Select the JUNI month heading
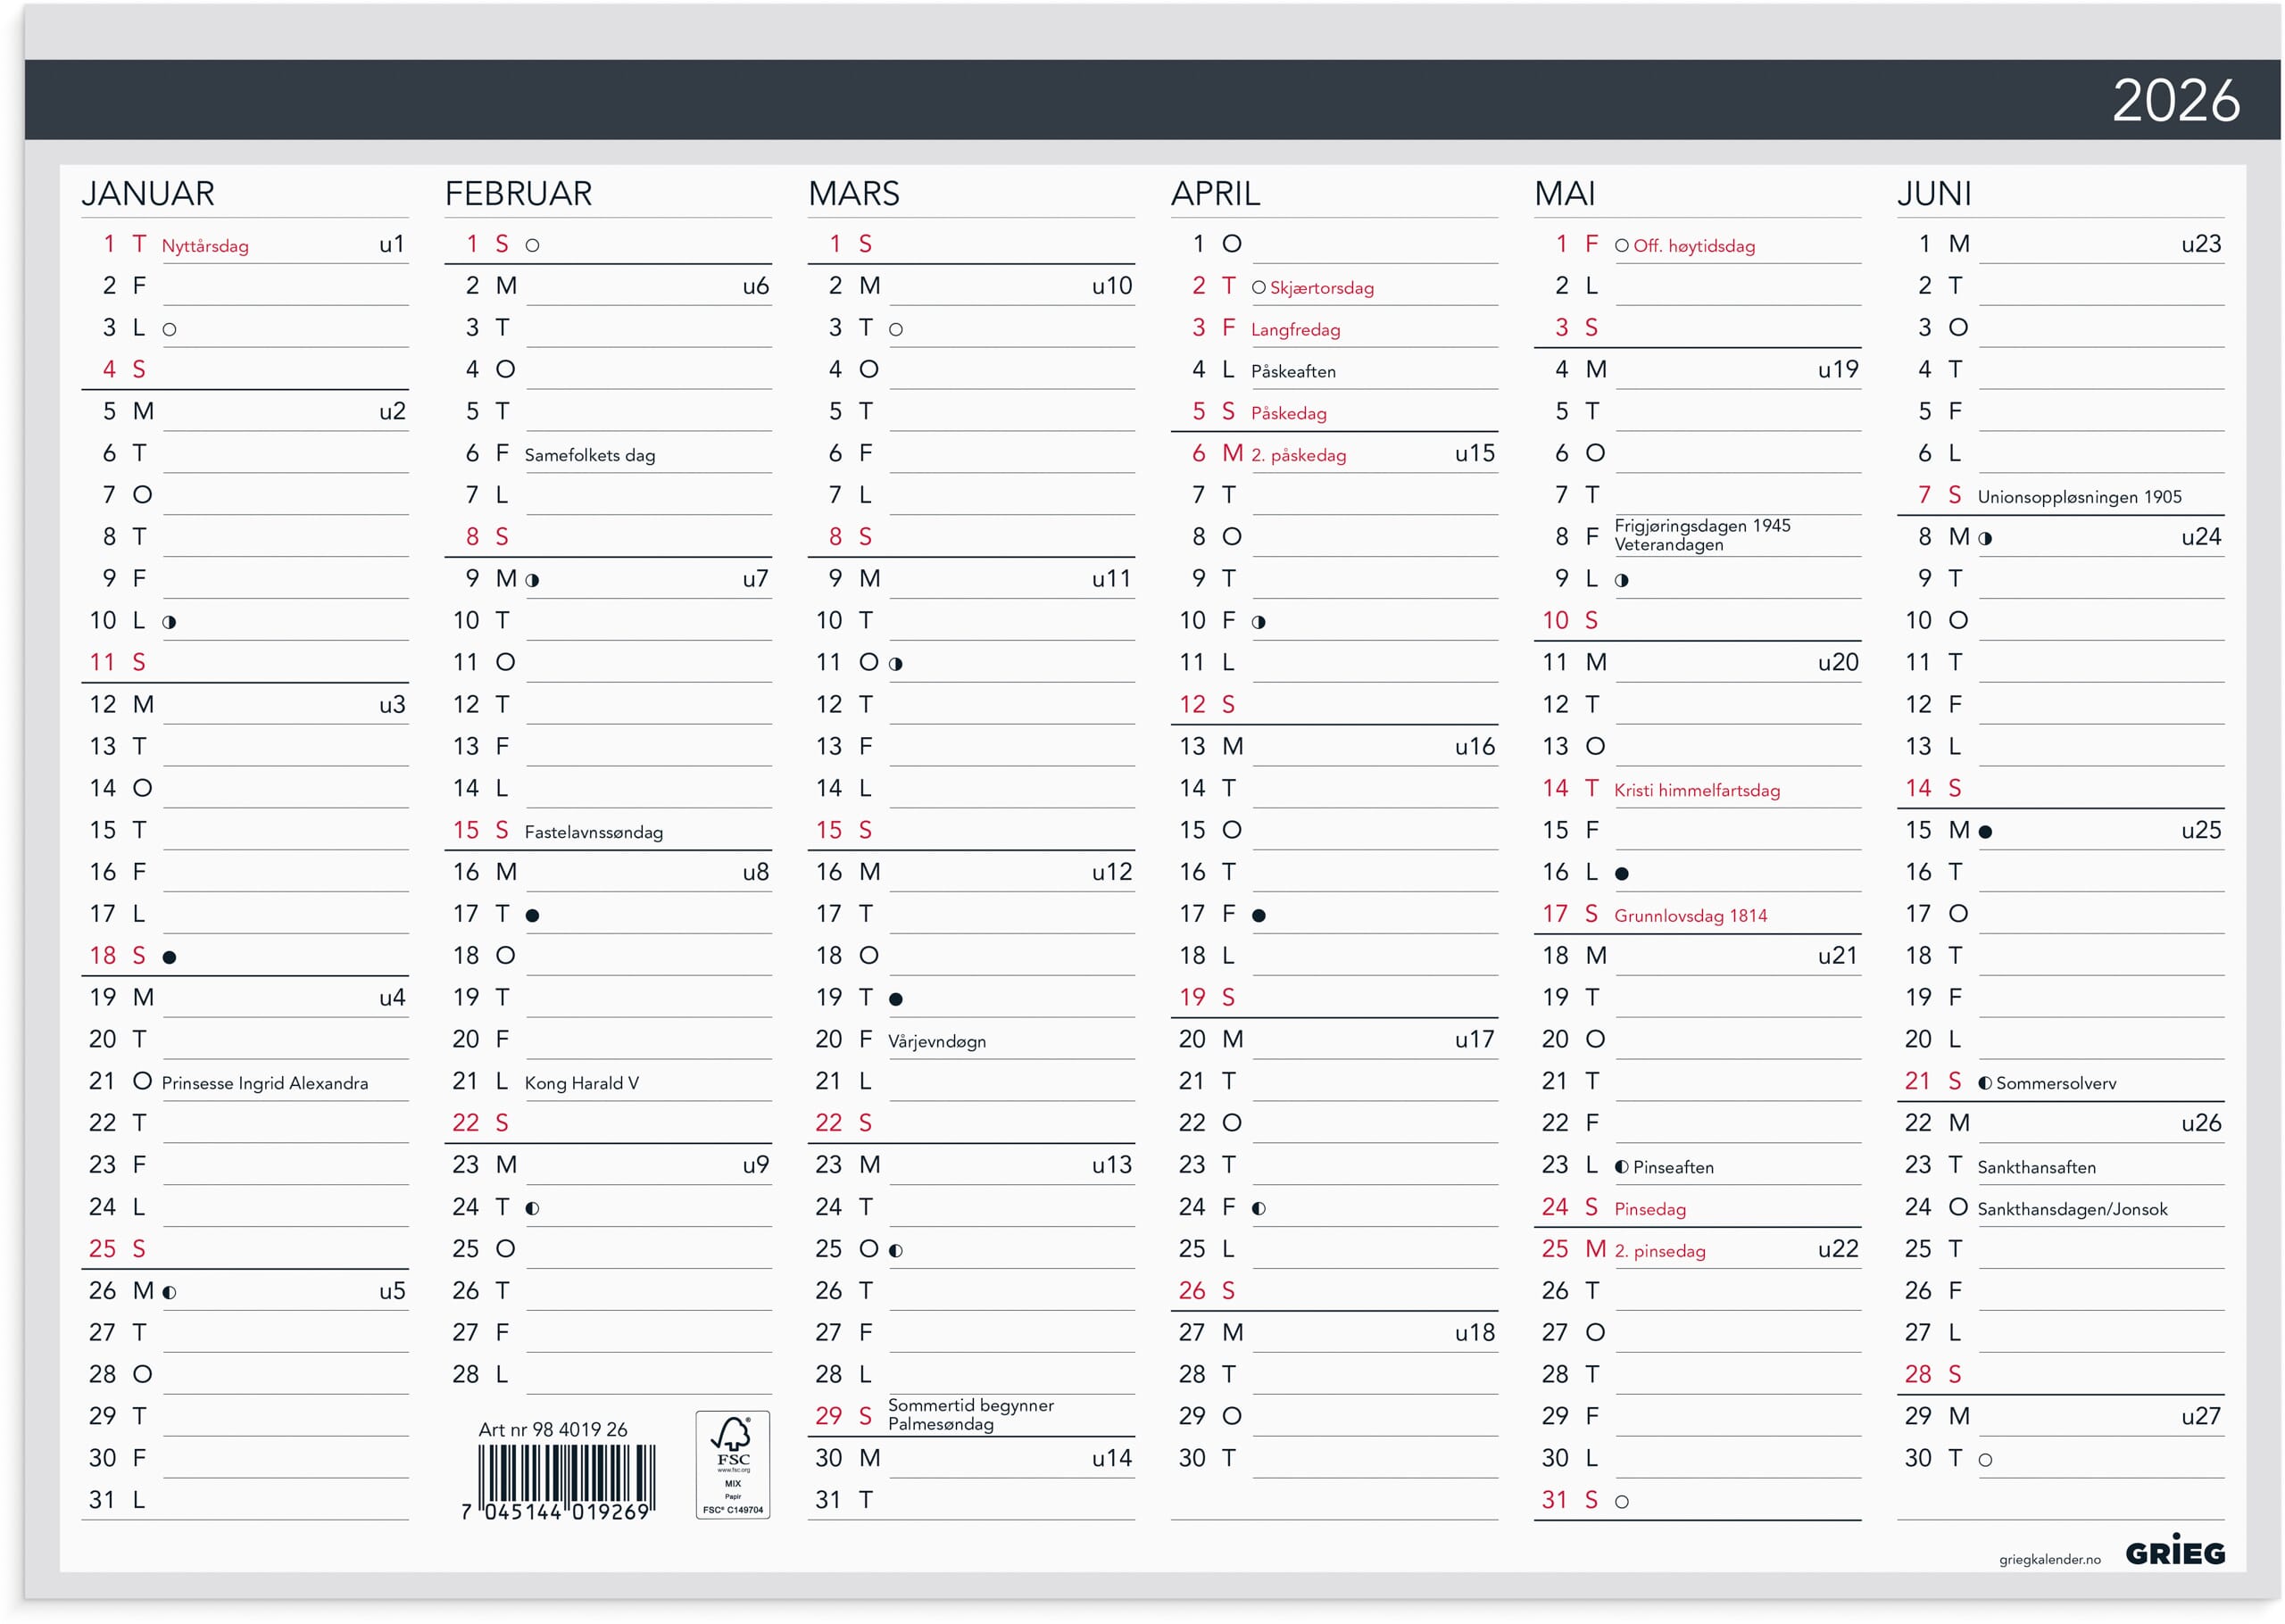 point(1934,193)
